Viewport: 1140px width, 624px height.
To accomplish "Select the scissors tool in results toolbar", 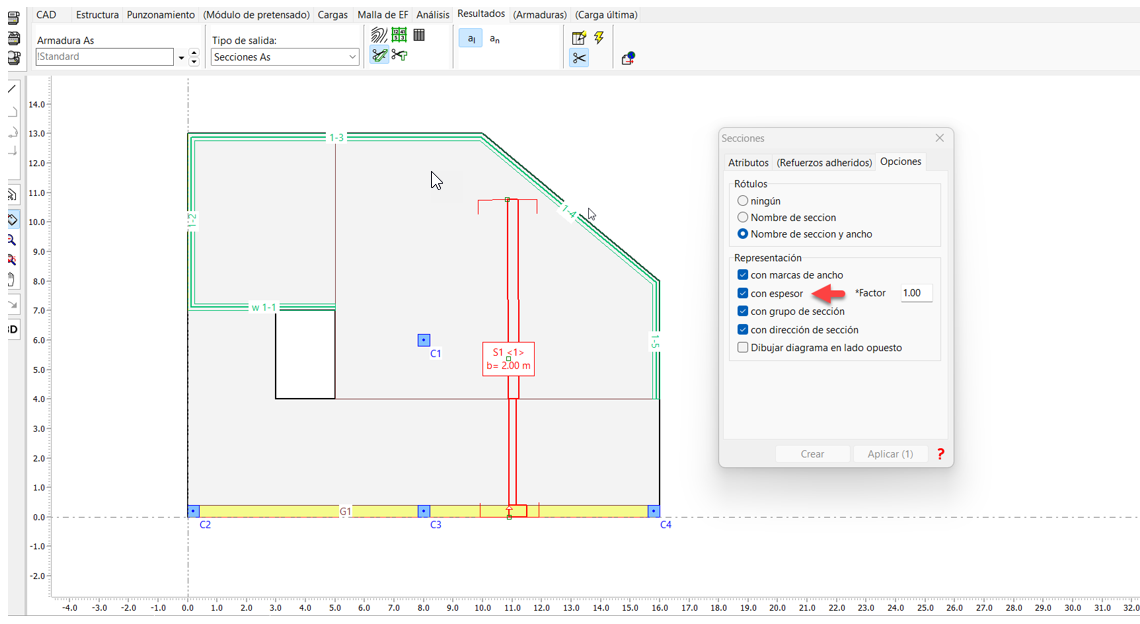I will [579, 58].
